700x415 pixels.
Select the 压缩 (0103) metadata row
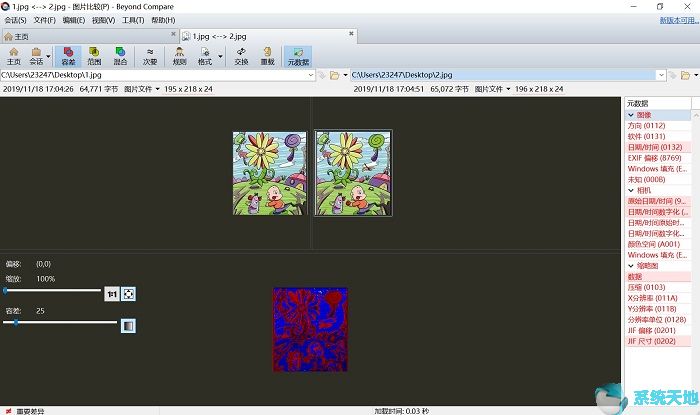(x=658, y=287)
